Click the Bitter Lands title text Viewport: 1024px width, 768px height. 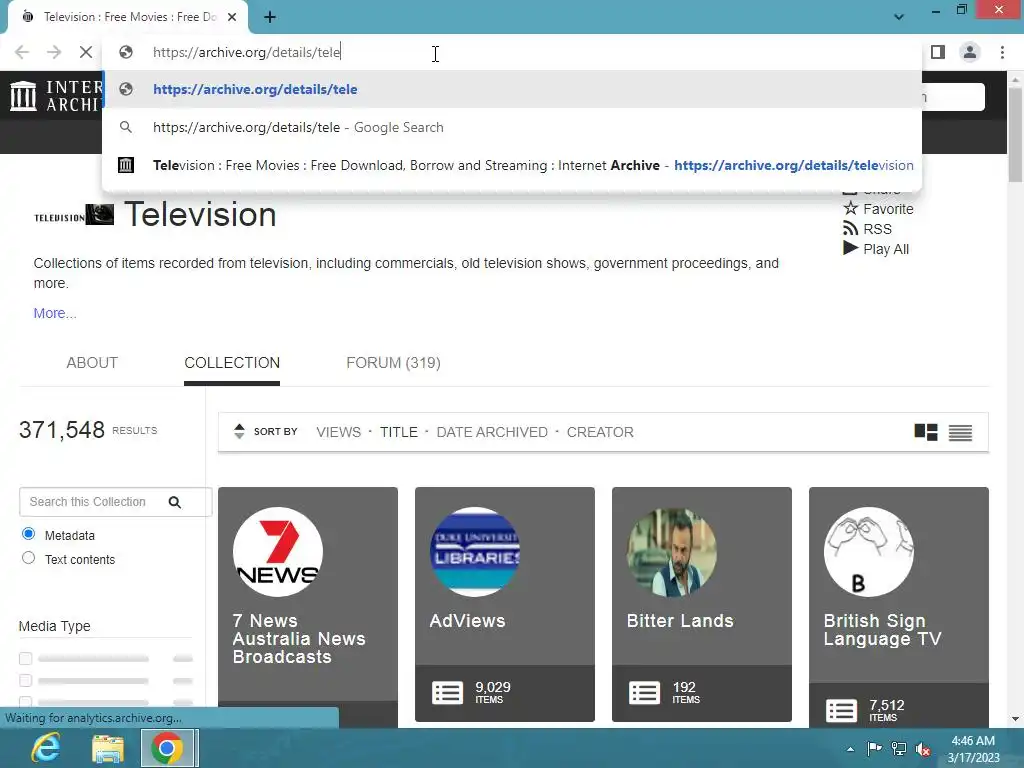point(680,621)
